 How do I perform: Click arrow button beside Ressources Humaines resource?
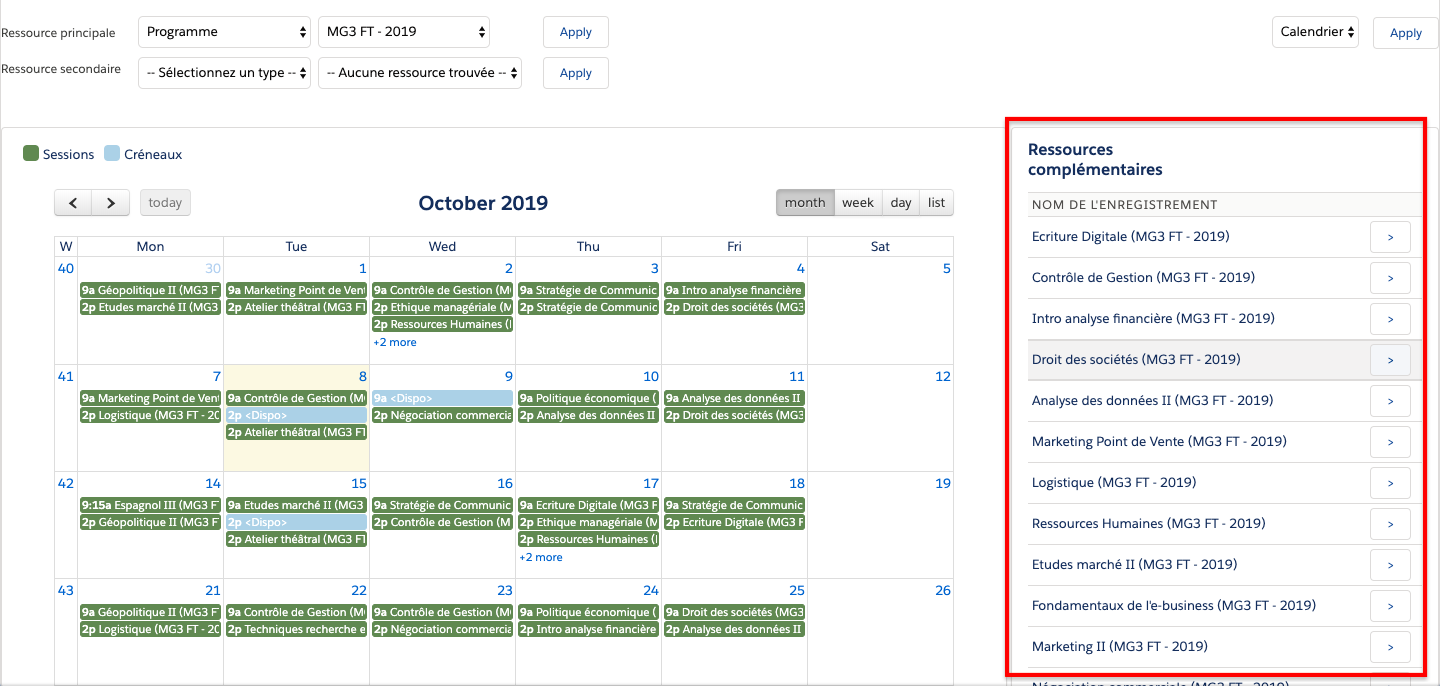click(x=1390, y=524)
